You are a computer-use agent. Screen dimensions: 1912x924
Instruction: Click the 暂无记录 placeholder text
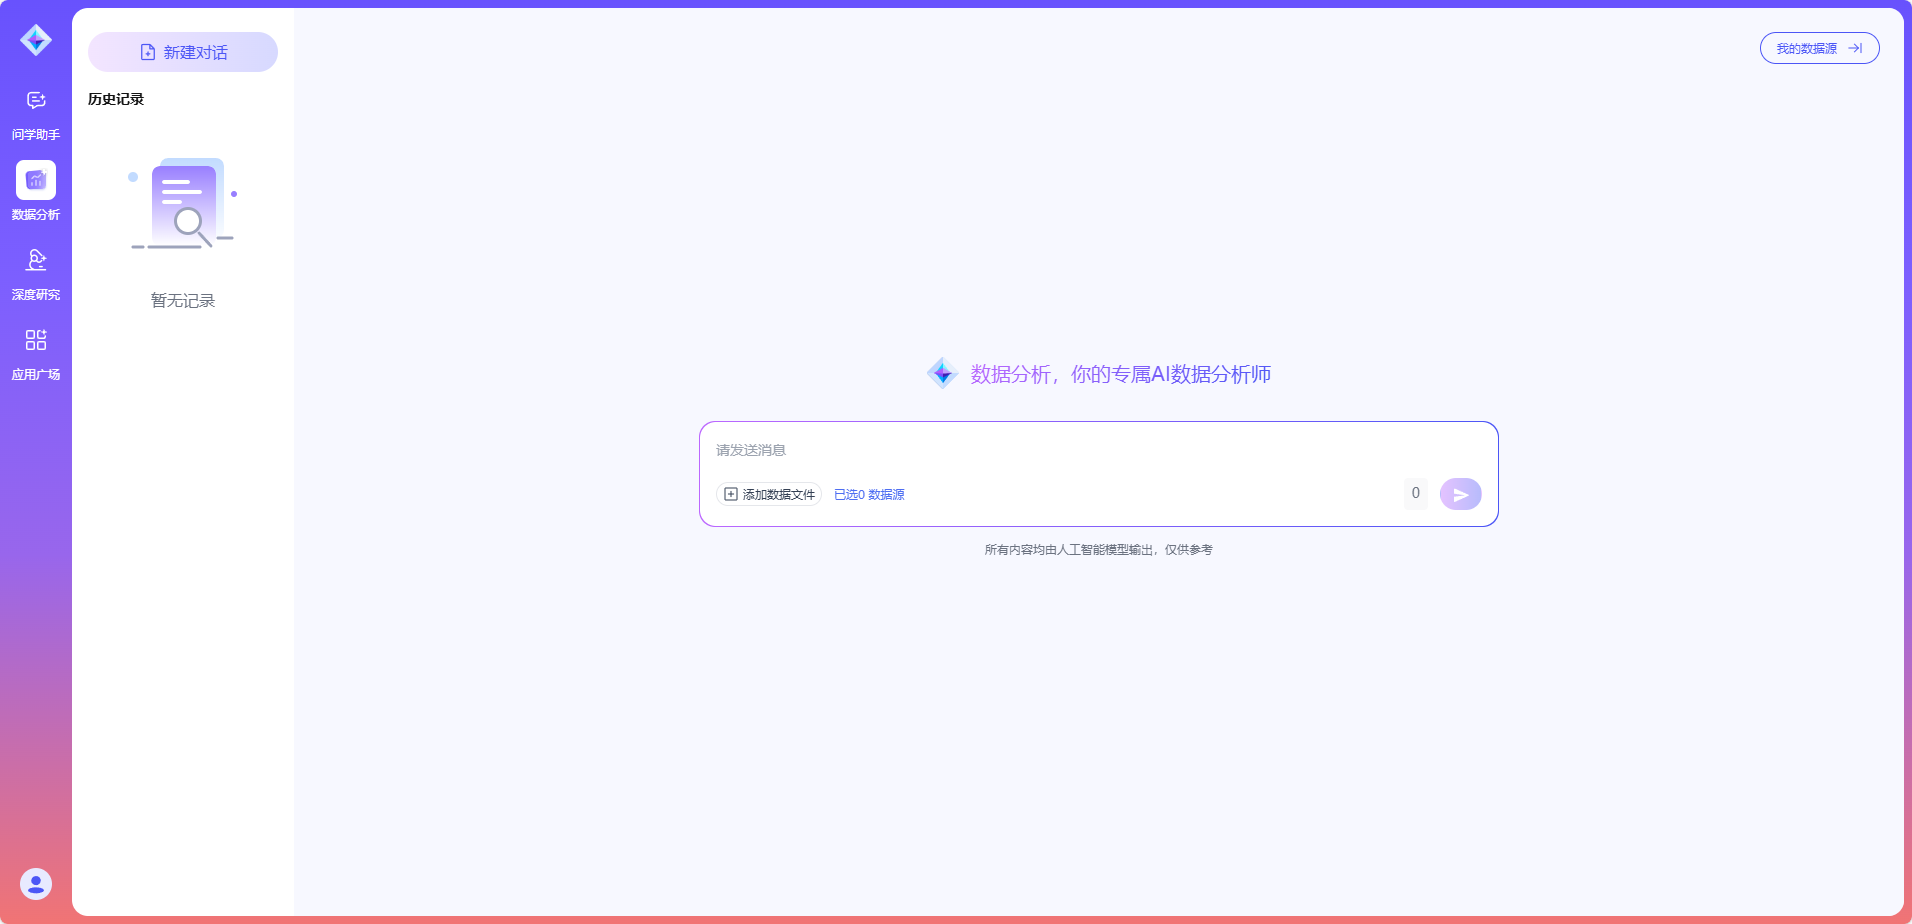(x=183, y=301)
